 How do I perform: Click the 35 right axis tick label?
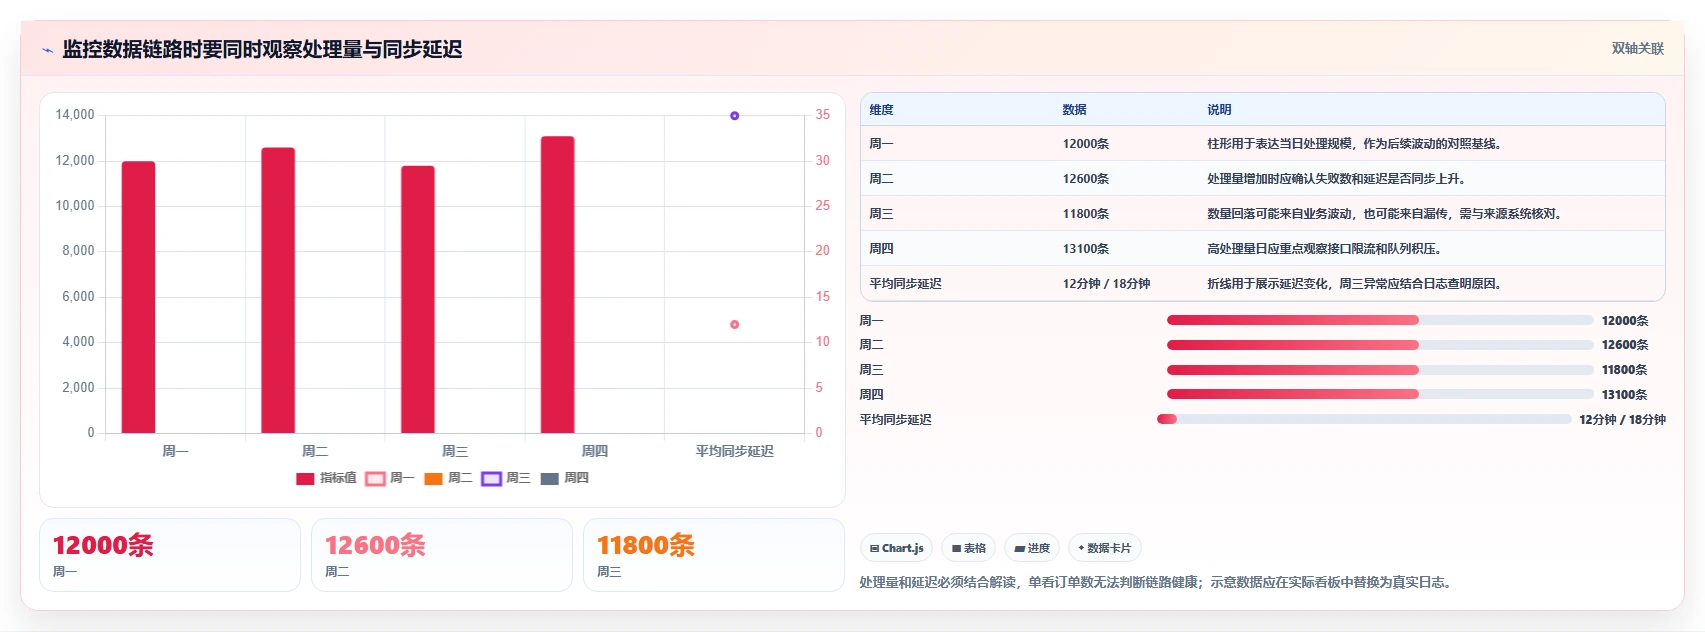pyautogui.click(x=822, y=115)
